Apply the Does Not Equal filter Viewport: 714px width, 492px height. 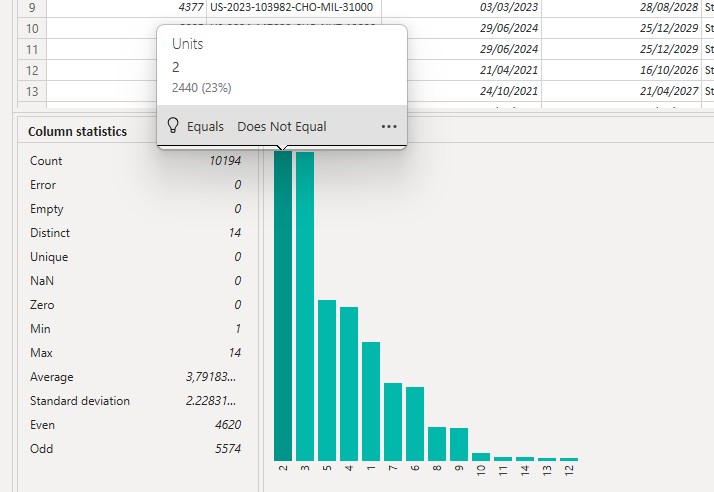(x=282, y=127)
